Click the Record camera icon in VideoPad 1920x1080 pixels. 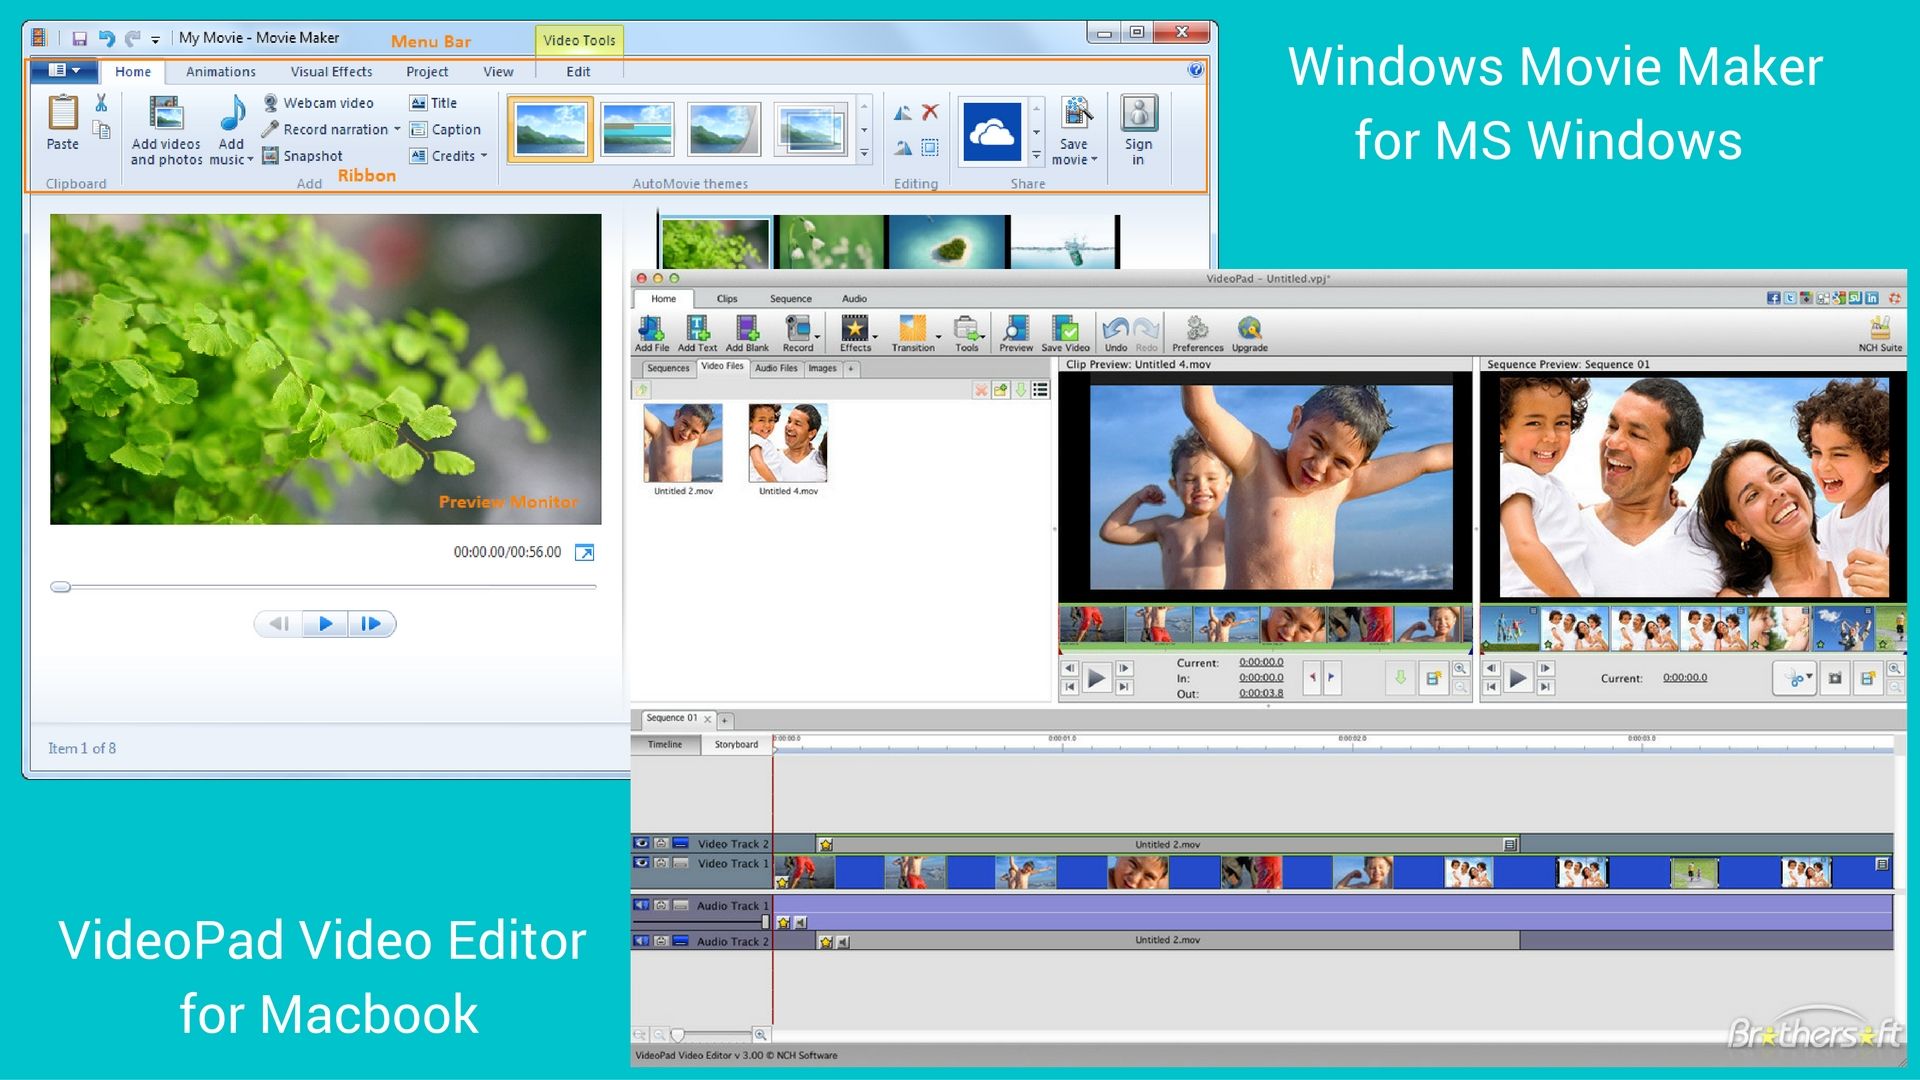coord(797,327)
